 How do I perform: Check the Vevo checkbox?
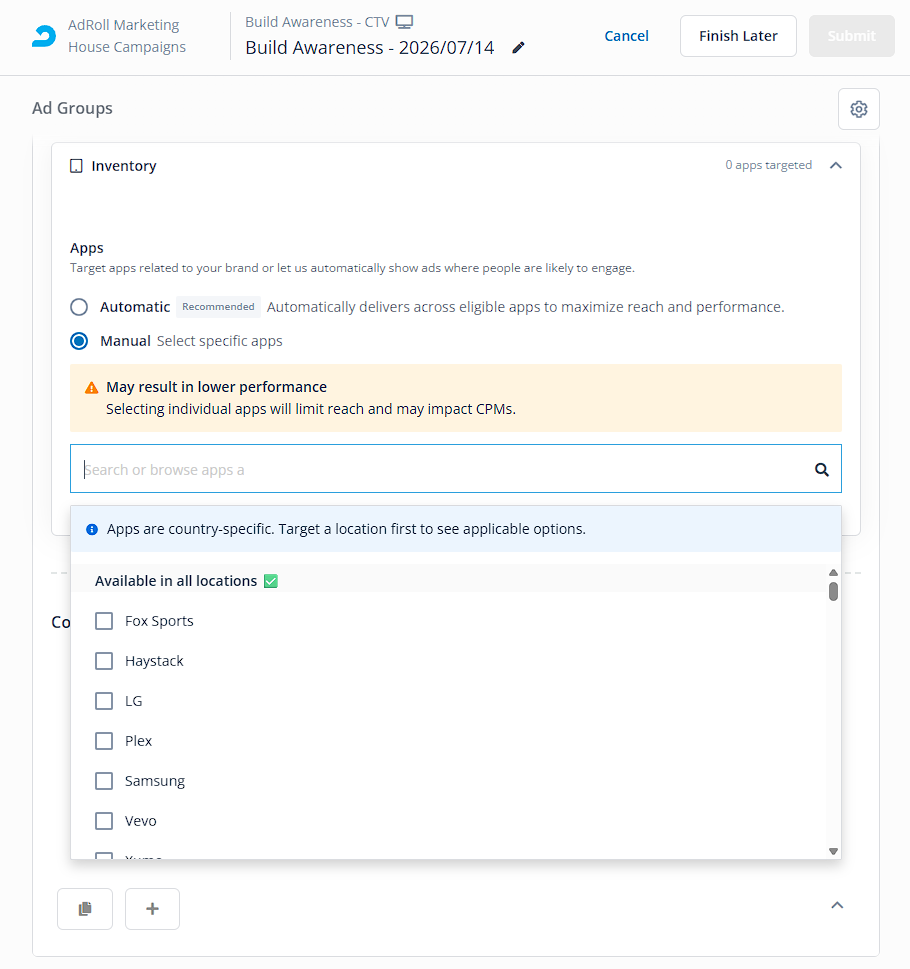coord(104,821)
